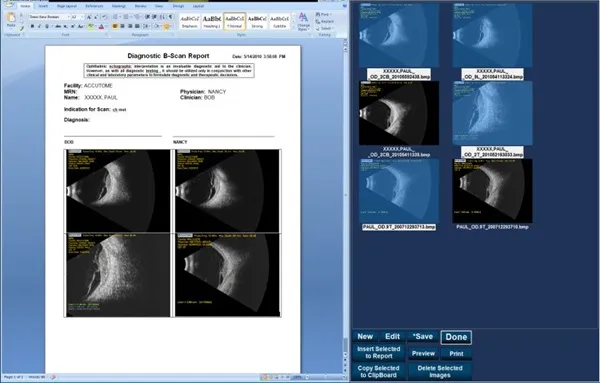This screenshot has height=383, width=600.
Task: Apply center alignment to the paragraph
Action: click(x=122, y=26)
